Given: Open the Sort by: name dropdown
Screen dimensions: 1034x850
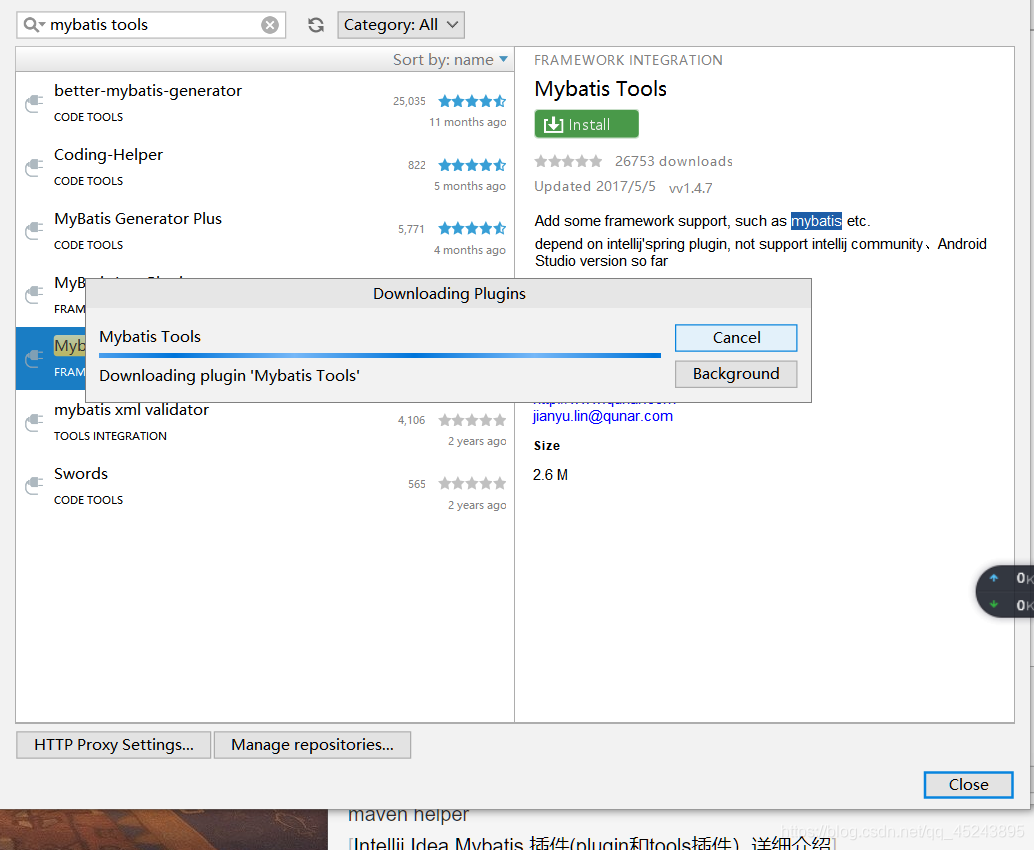Looking at the screenshot, I should (x=450, y=60).
